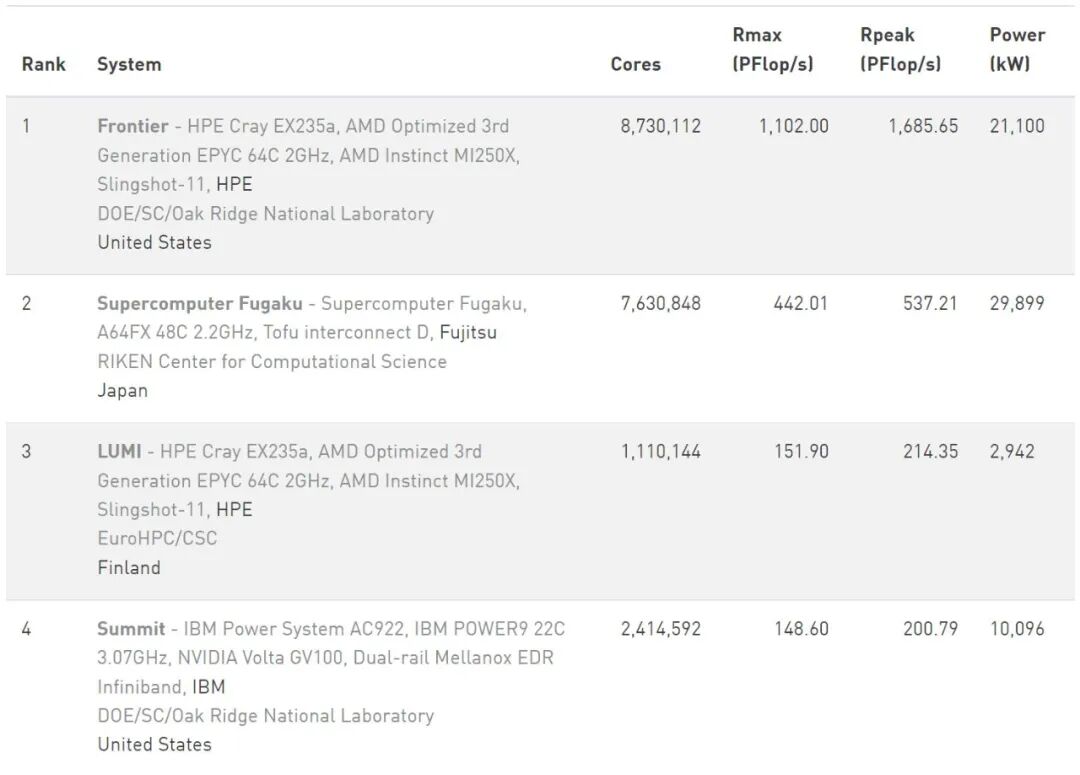Open the Frontier system link
Screen dimensions: 1080x775
[133, 126]
